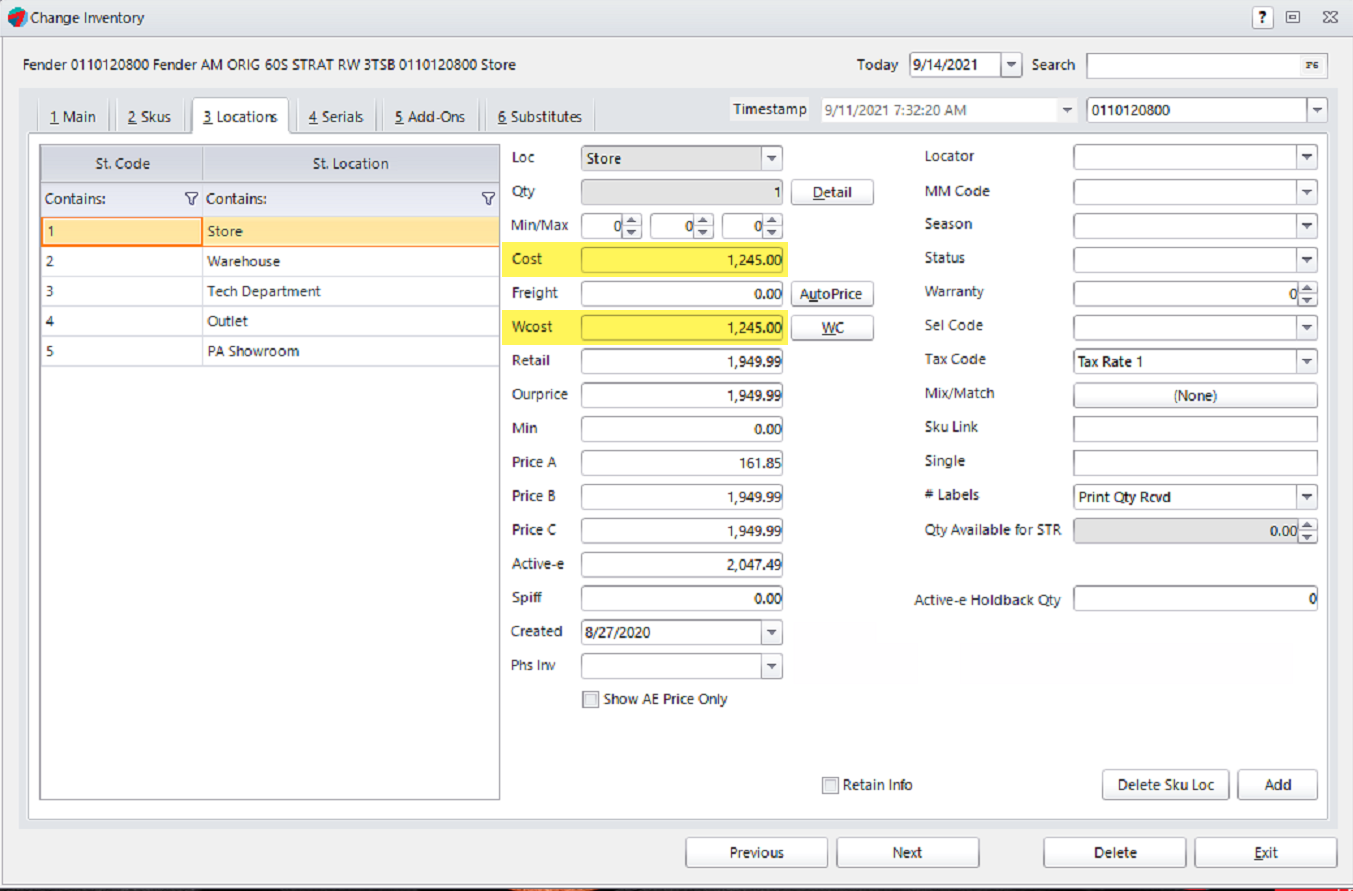Click the Search input field

1207,65
